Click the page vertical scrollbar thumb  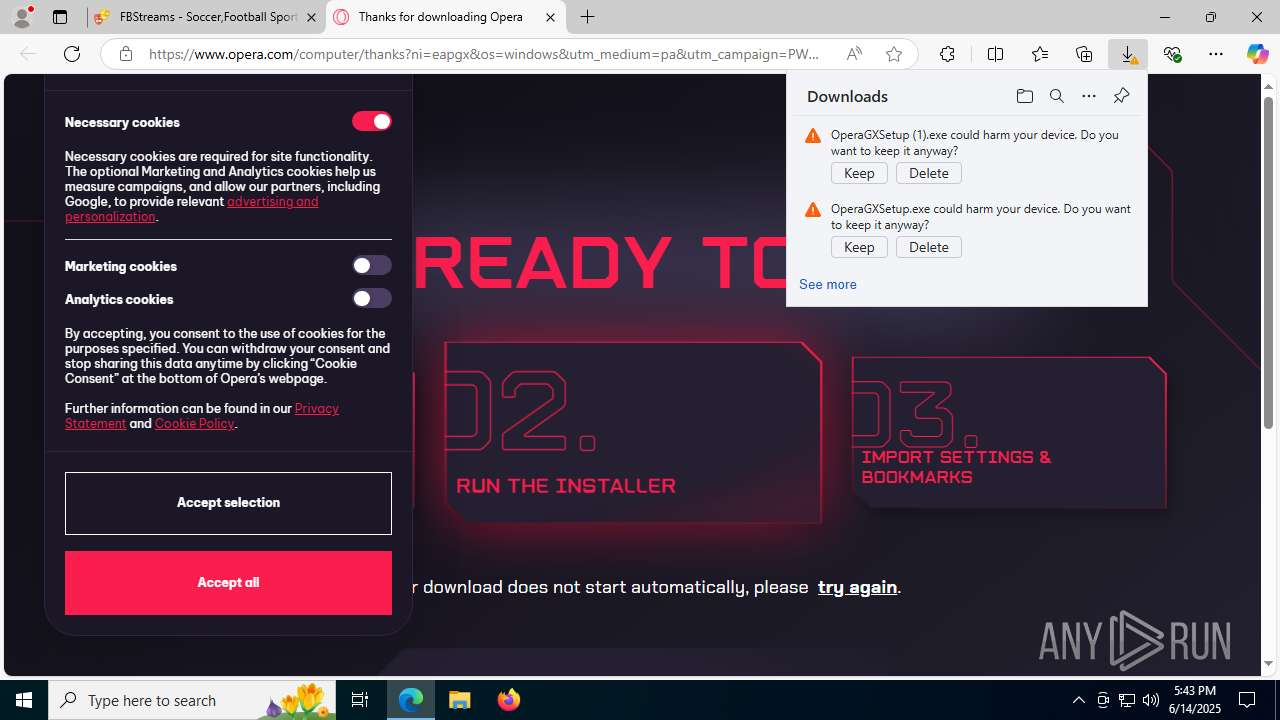click(1268, 263)
